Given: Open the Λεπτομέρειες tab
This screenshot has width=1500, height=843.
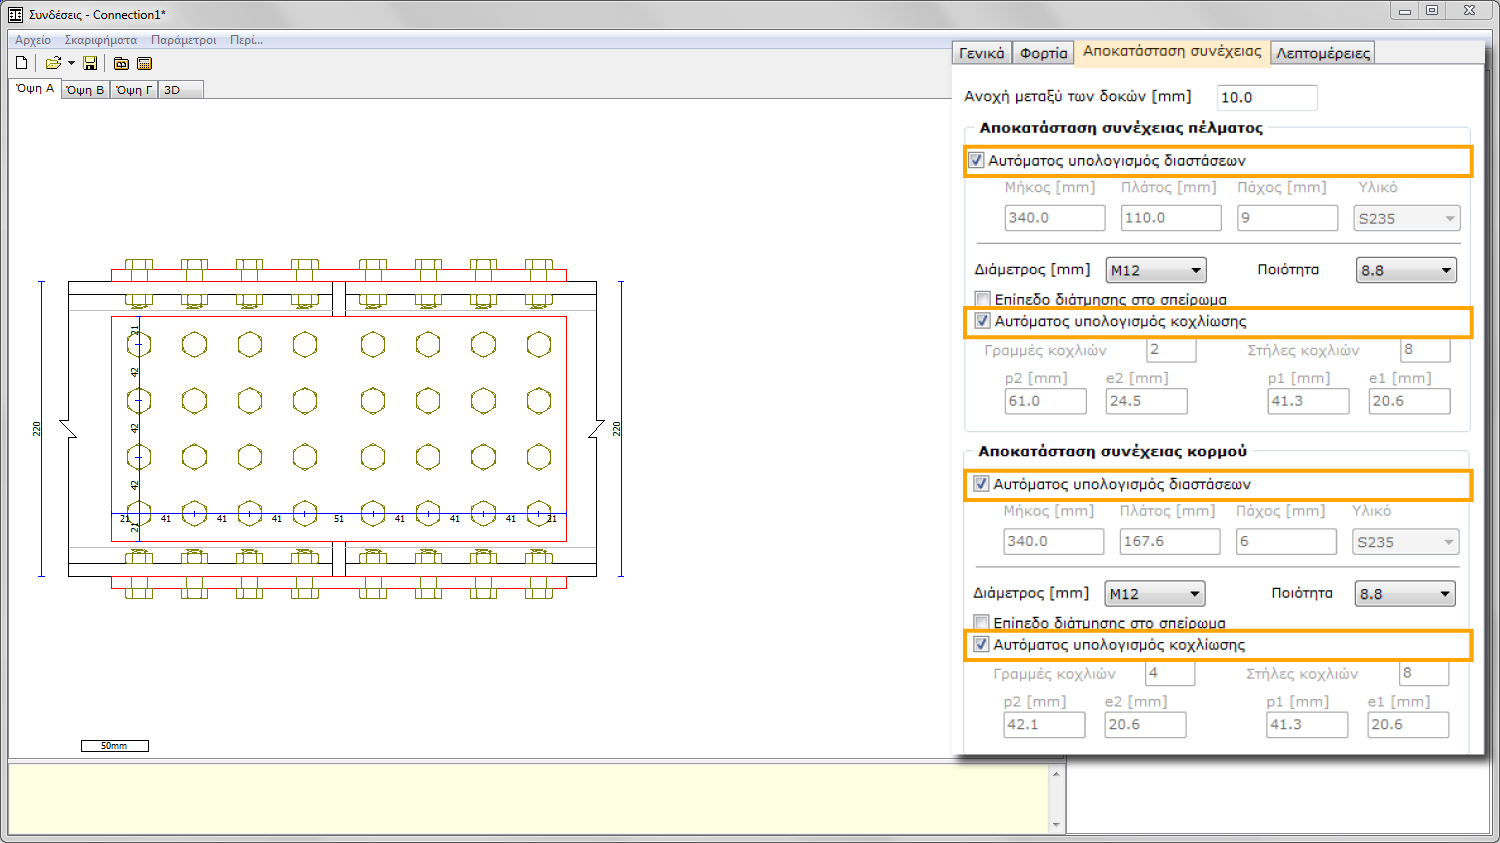Looking at the screenshot, I should (x=1322, y=53).
